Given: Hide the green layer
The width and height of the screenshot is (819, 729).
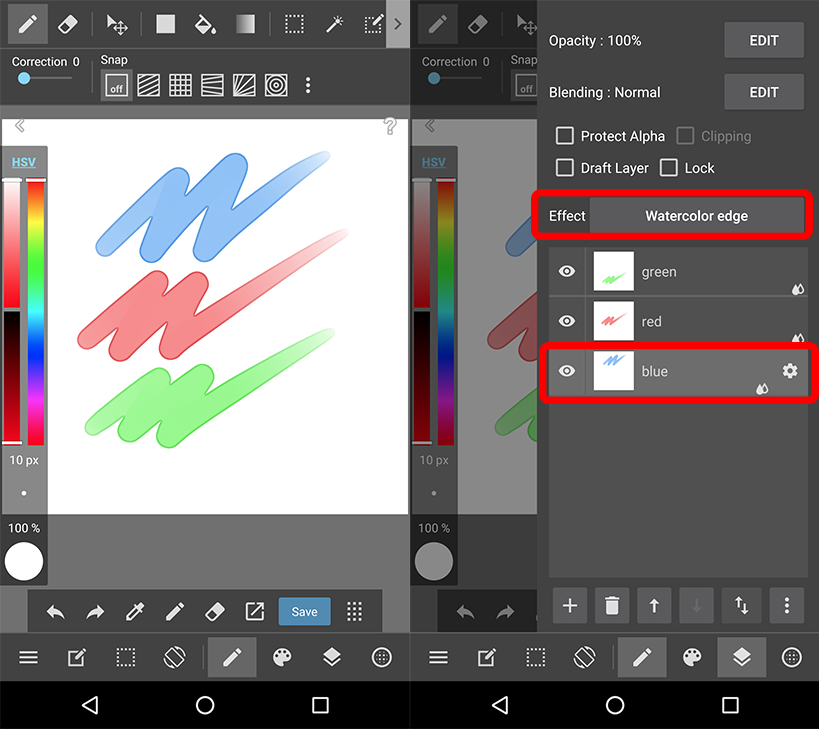Looking at the screenshot, I should (567, 272).
